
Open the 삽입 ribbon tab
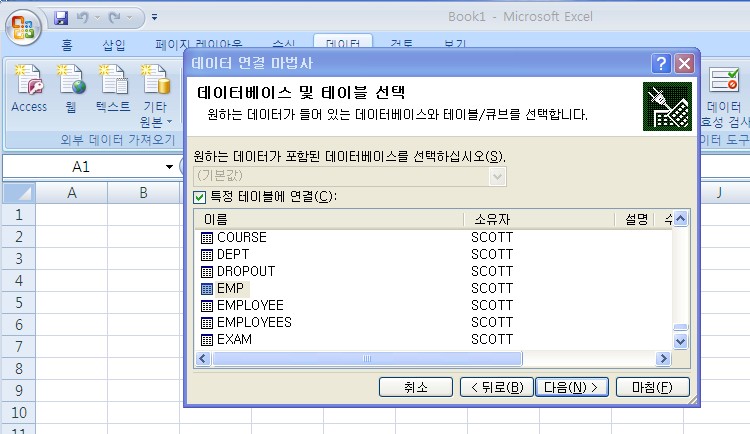click(x=114, y=45)
